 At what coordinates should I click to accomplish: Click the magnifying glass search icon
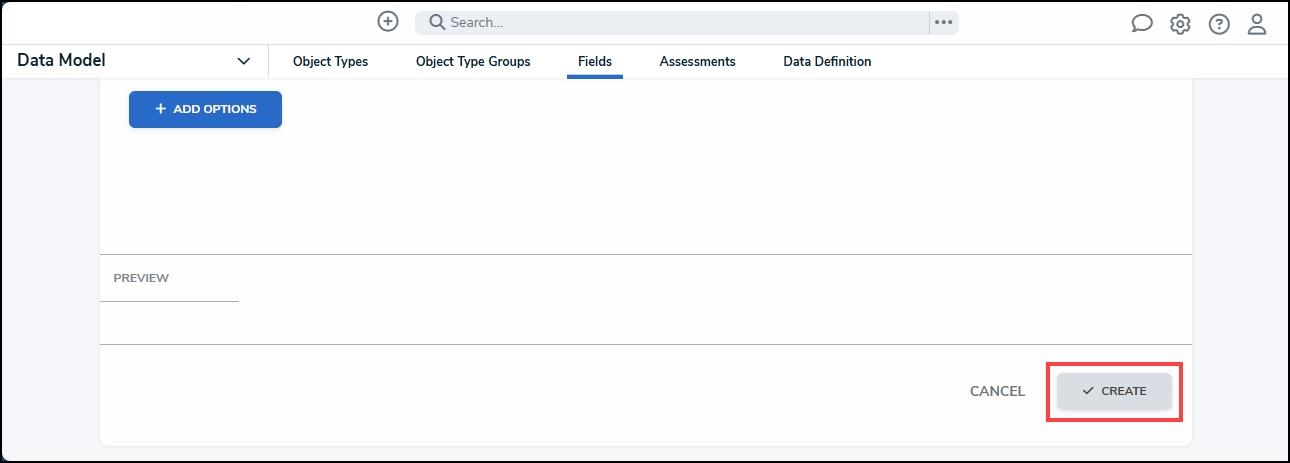click(437, 22)
